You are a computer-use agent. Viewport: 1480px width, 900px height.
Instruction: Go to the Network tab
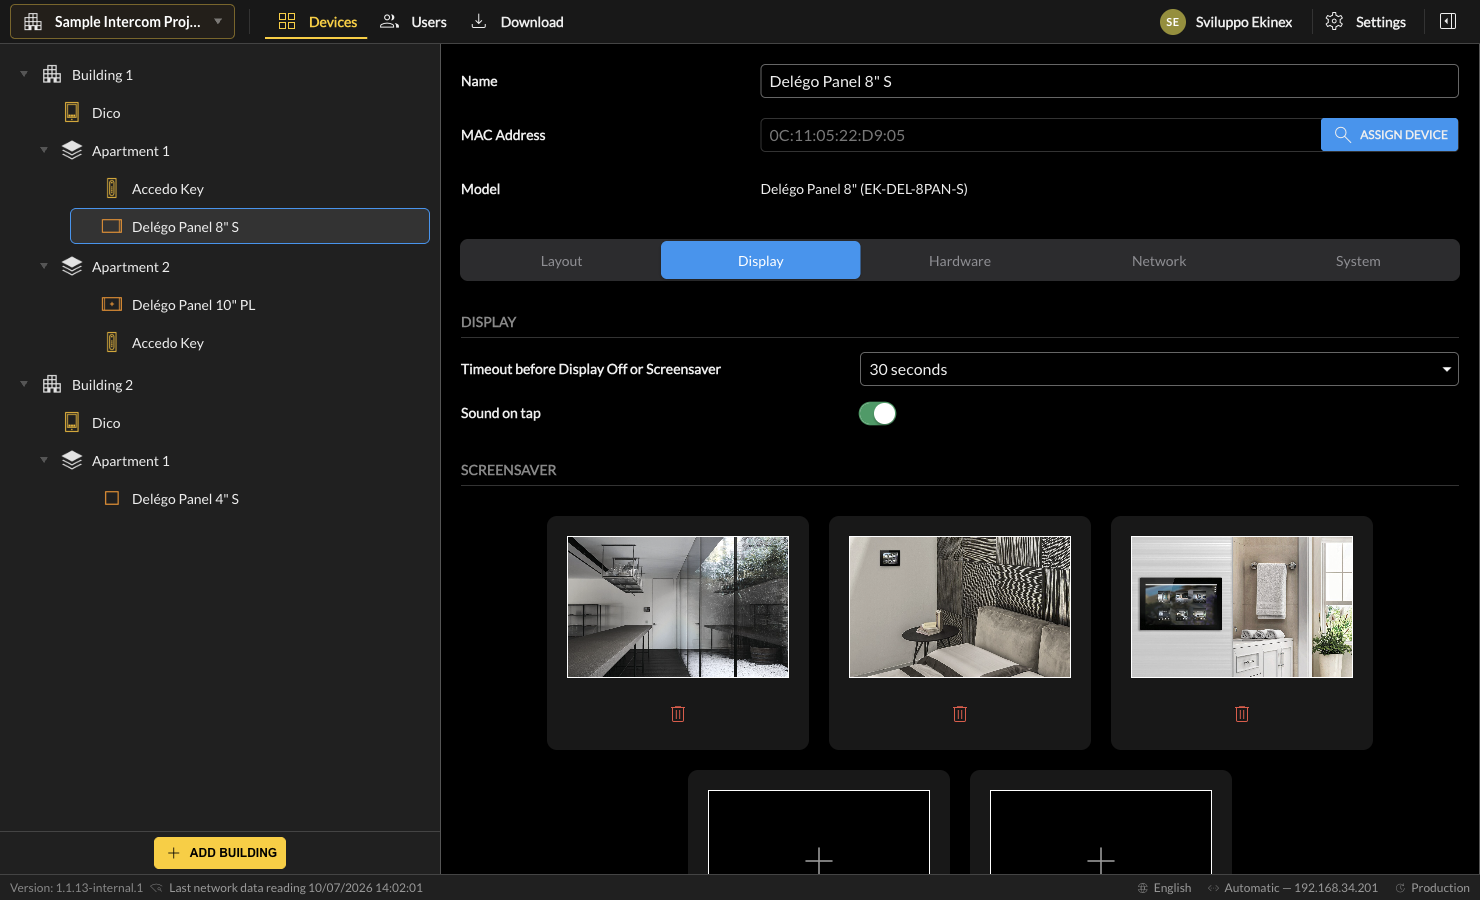[1159, 261]
